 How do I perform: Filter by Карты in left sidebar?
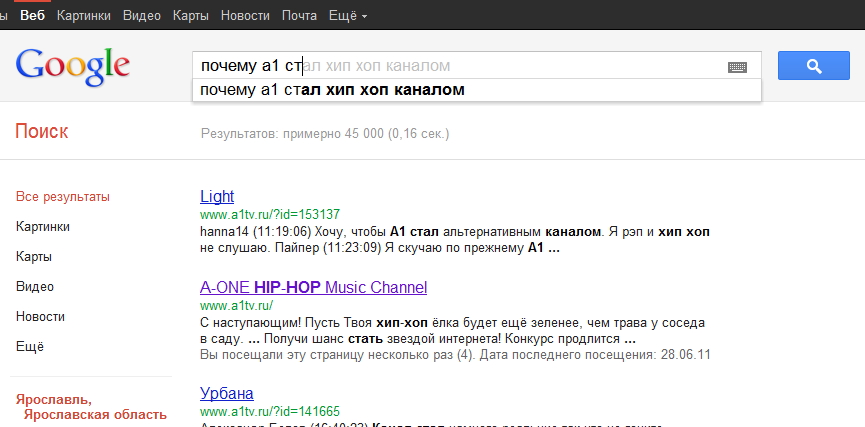click(x=34, y=257)
